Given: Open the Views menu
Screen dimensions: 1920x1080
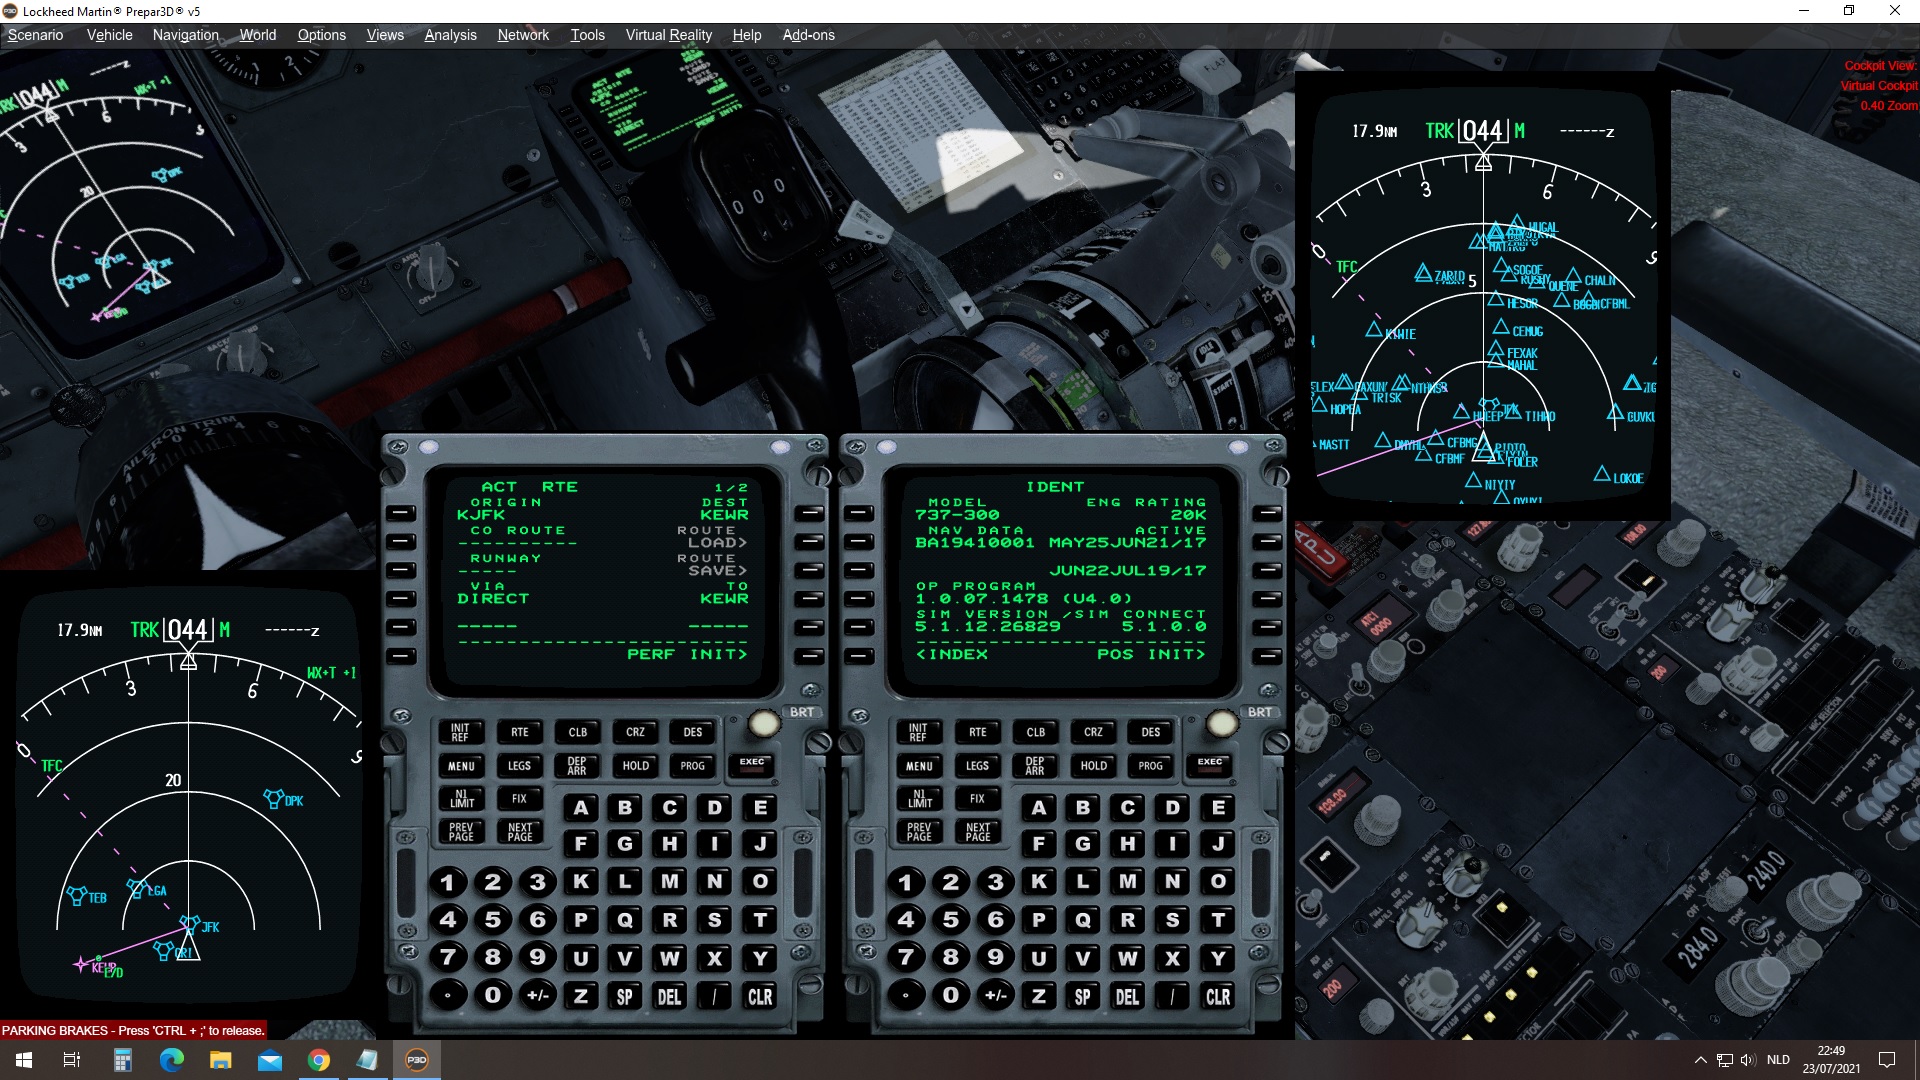Looking at the screenshot, I should click(384, 35).
